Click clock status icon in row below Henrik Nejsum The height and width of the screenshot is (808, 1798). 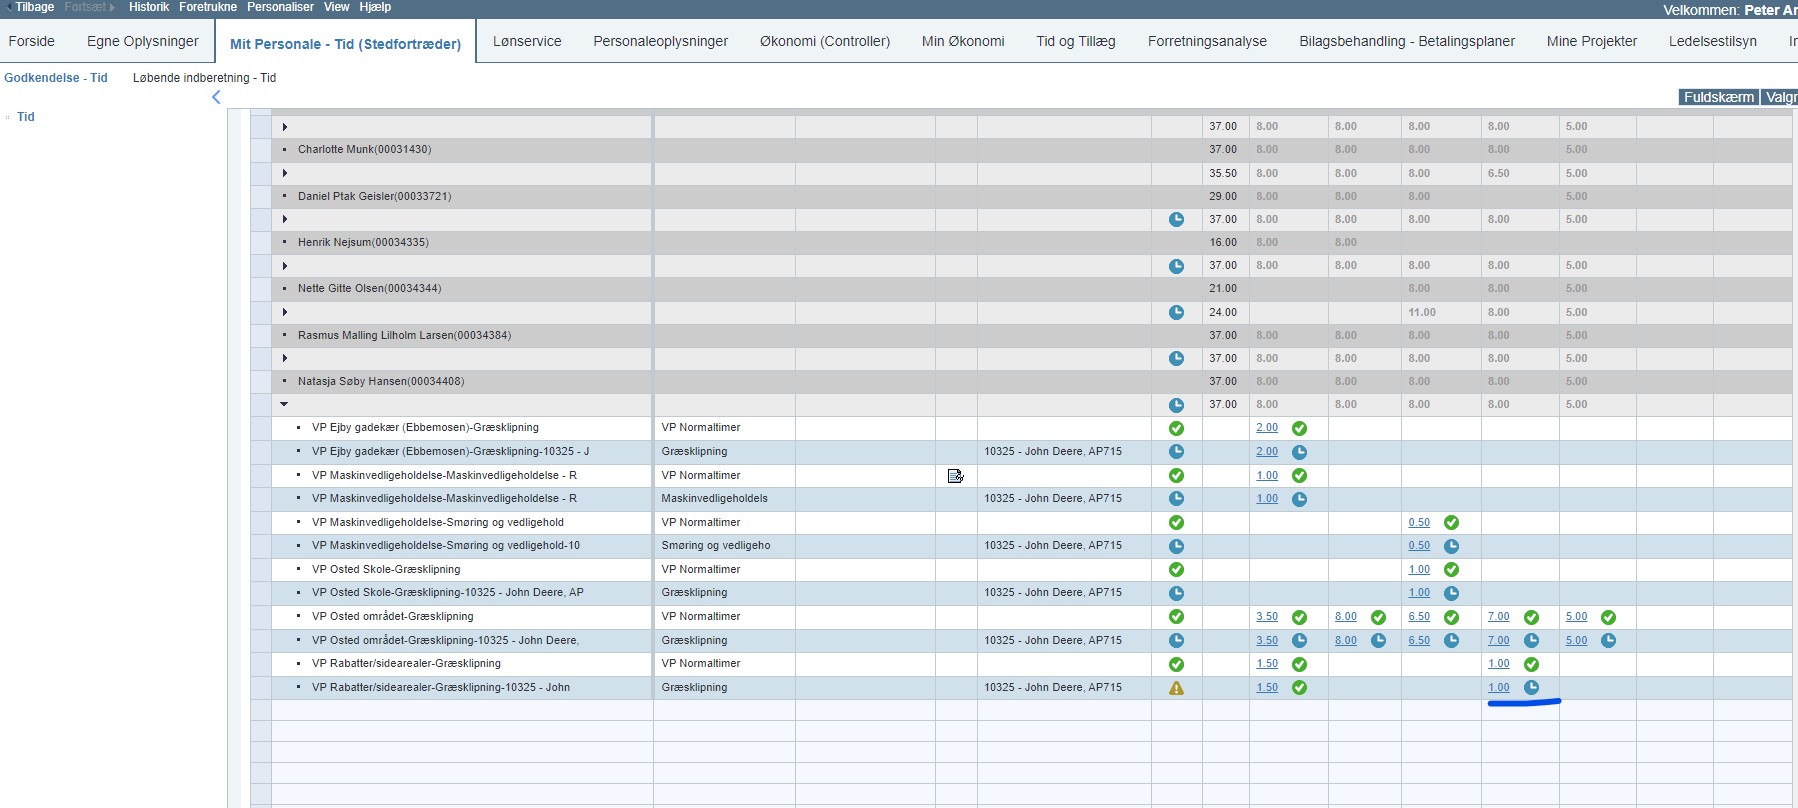tap(1176, 266)
